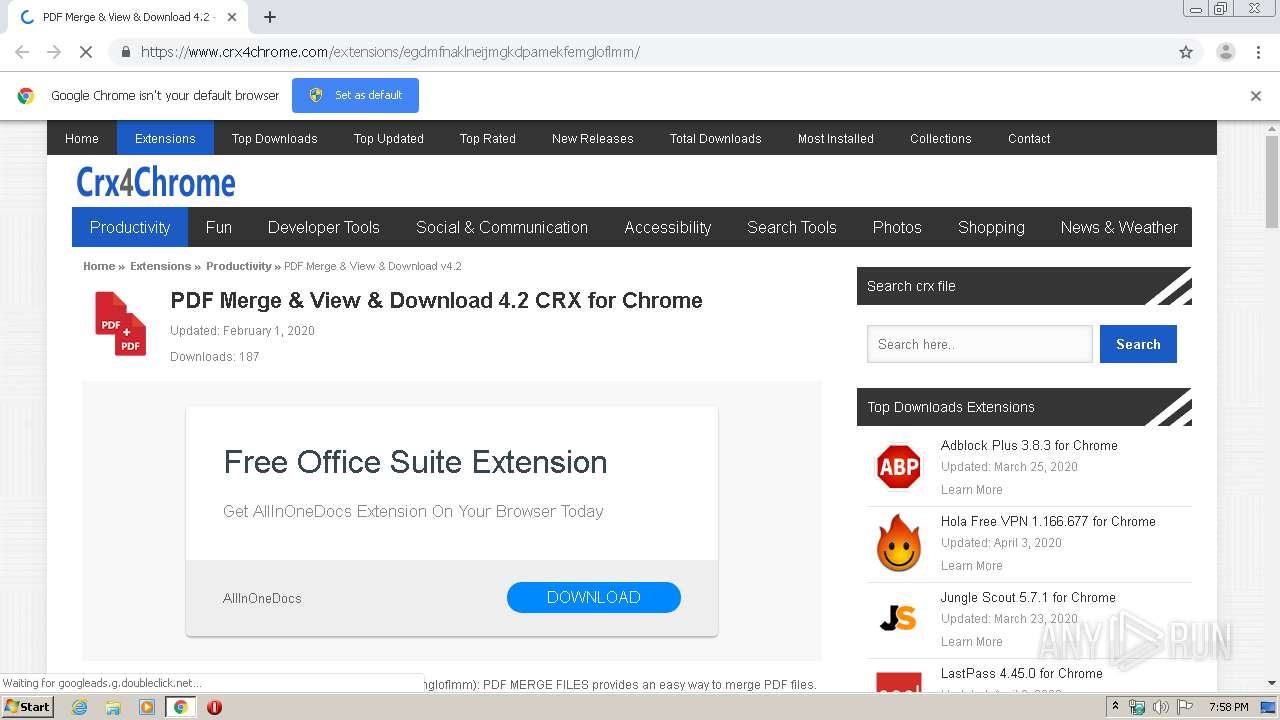The height and width of the screenshot is (720, 1280).
Task: Click the Windows Start button
Action: tap(27, 706)
